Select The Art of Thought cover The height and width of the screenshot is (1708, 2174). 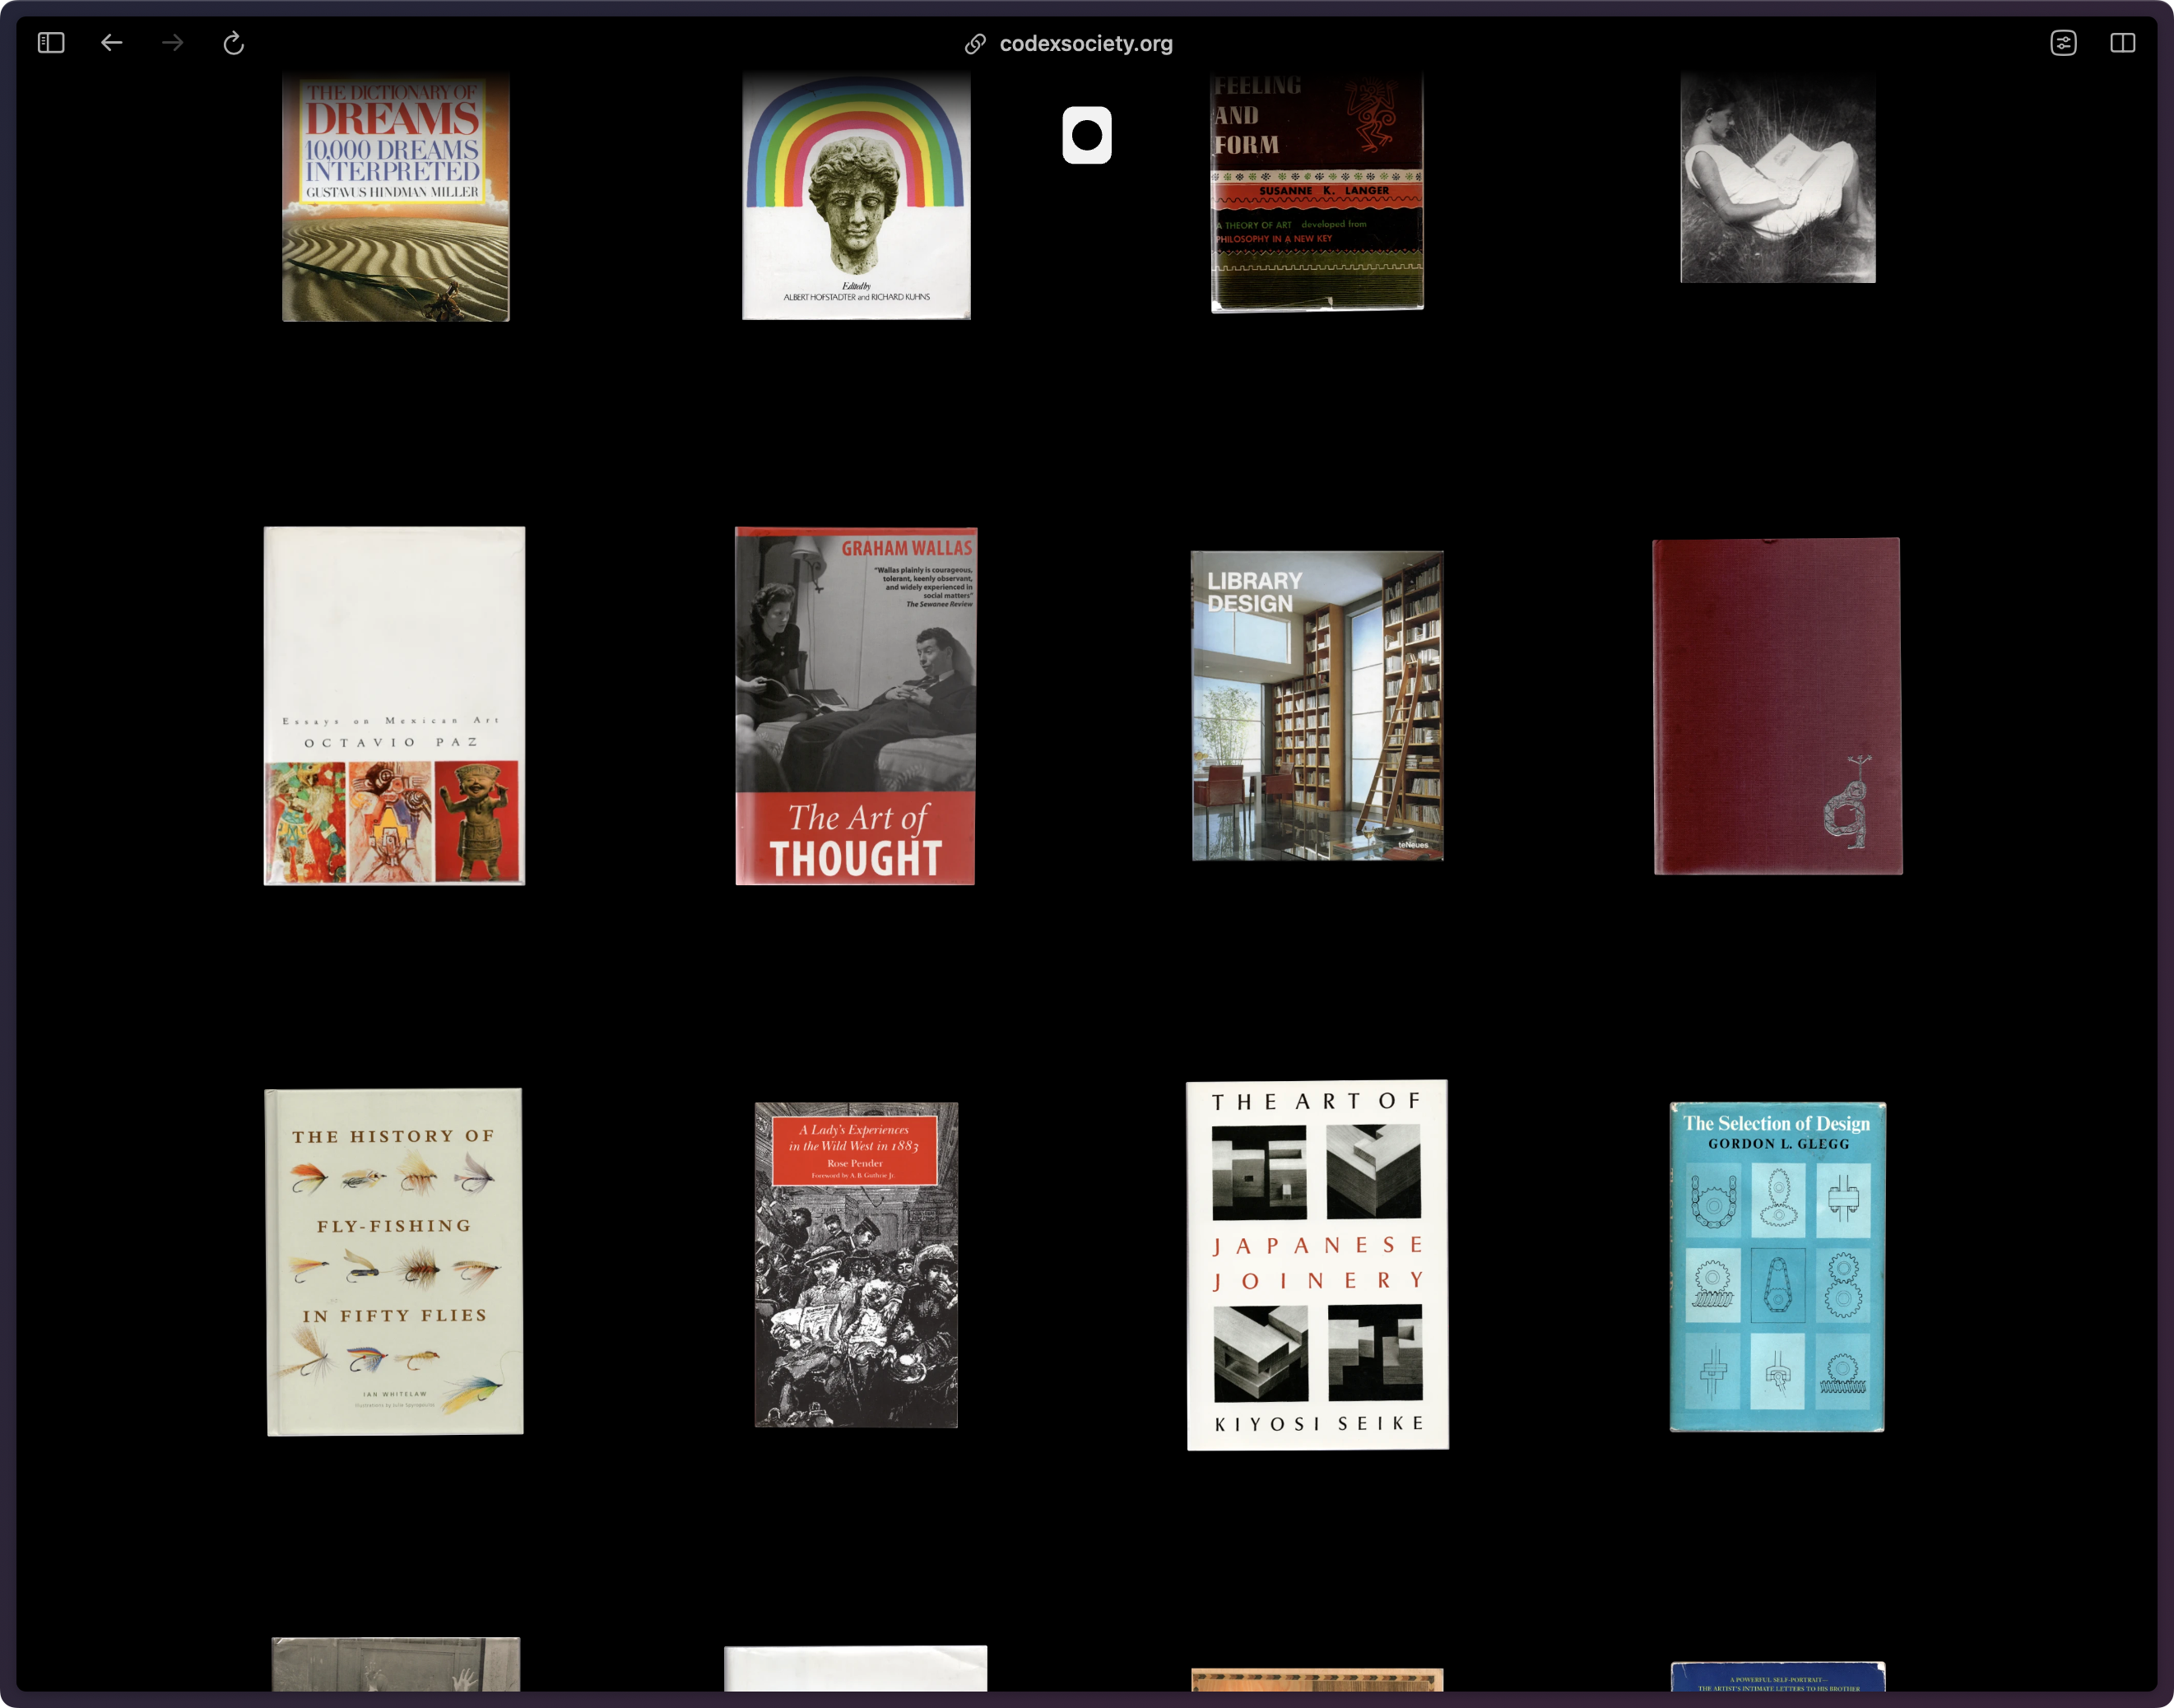tap(855, 705)
